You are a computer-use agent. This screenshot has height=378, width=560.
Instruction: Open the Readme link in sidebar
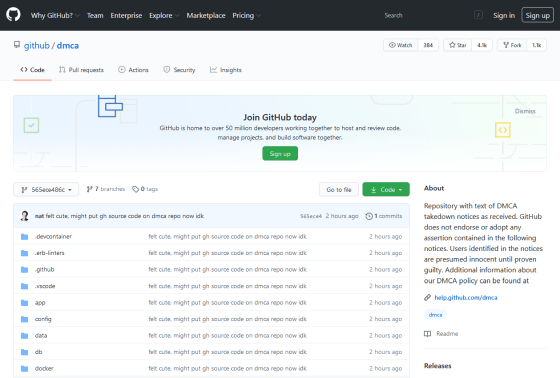point(447,334)
